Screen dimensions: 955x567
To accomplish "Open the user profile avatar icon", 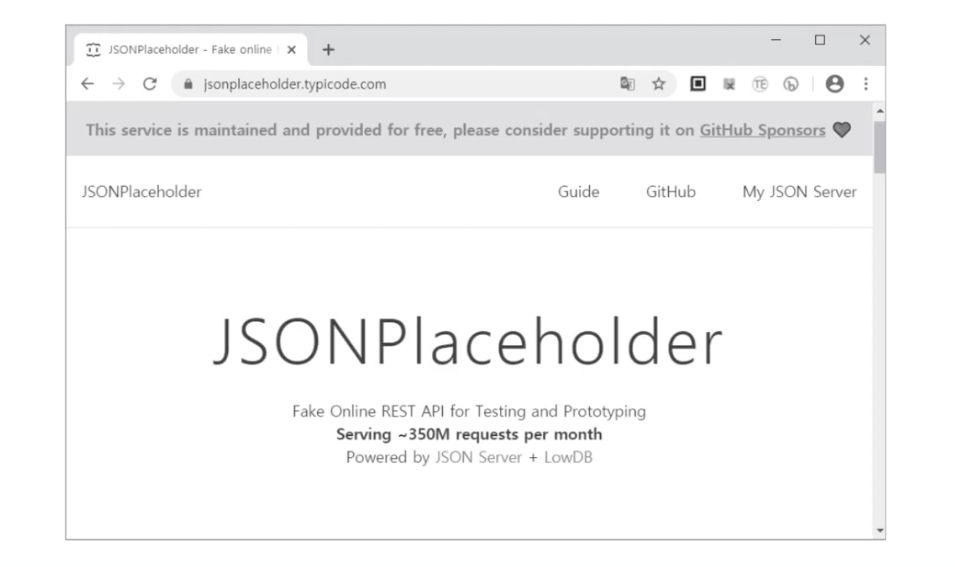I will click(x=834, y=83).
